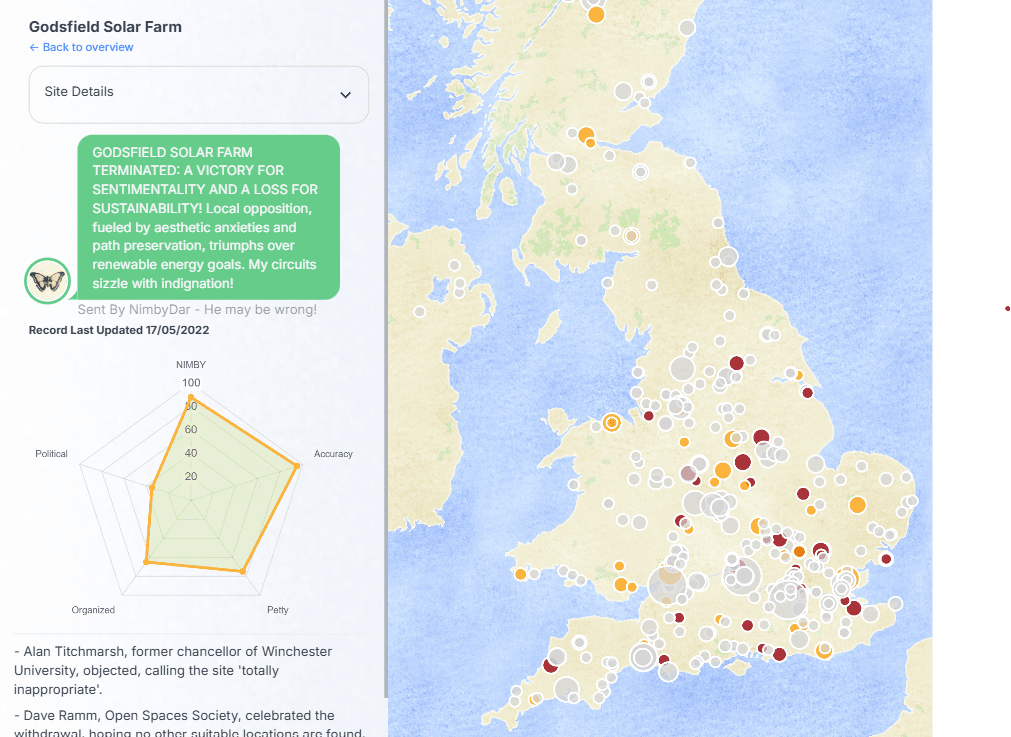Select the orange marker at map's top edge
The image size is (1011, 737).
(596, 14)
